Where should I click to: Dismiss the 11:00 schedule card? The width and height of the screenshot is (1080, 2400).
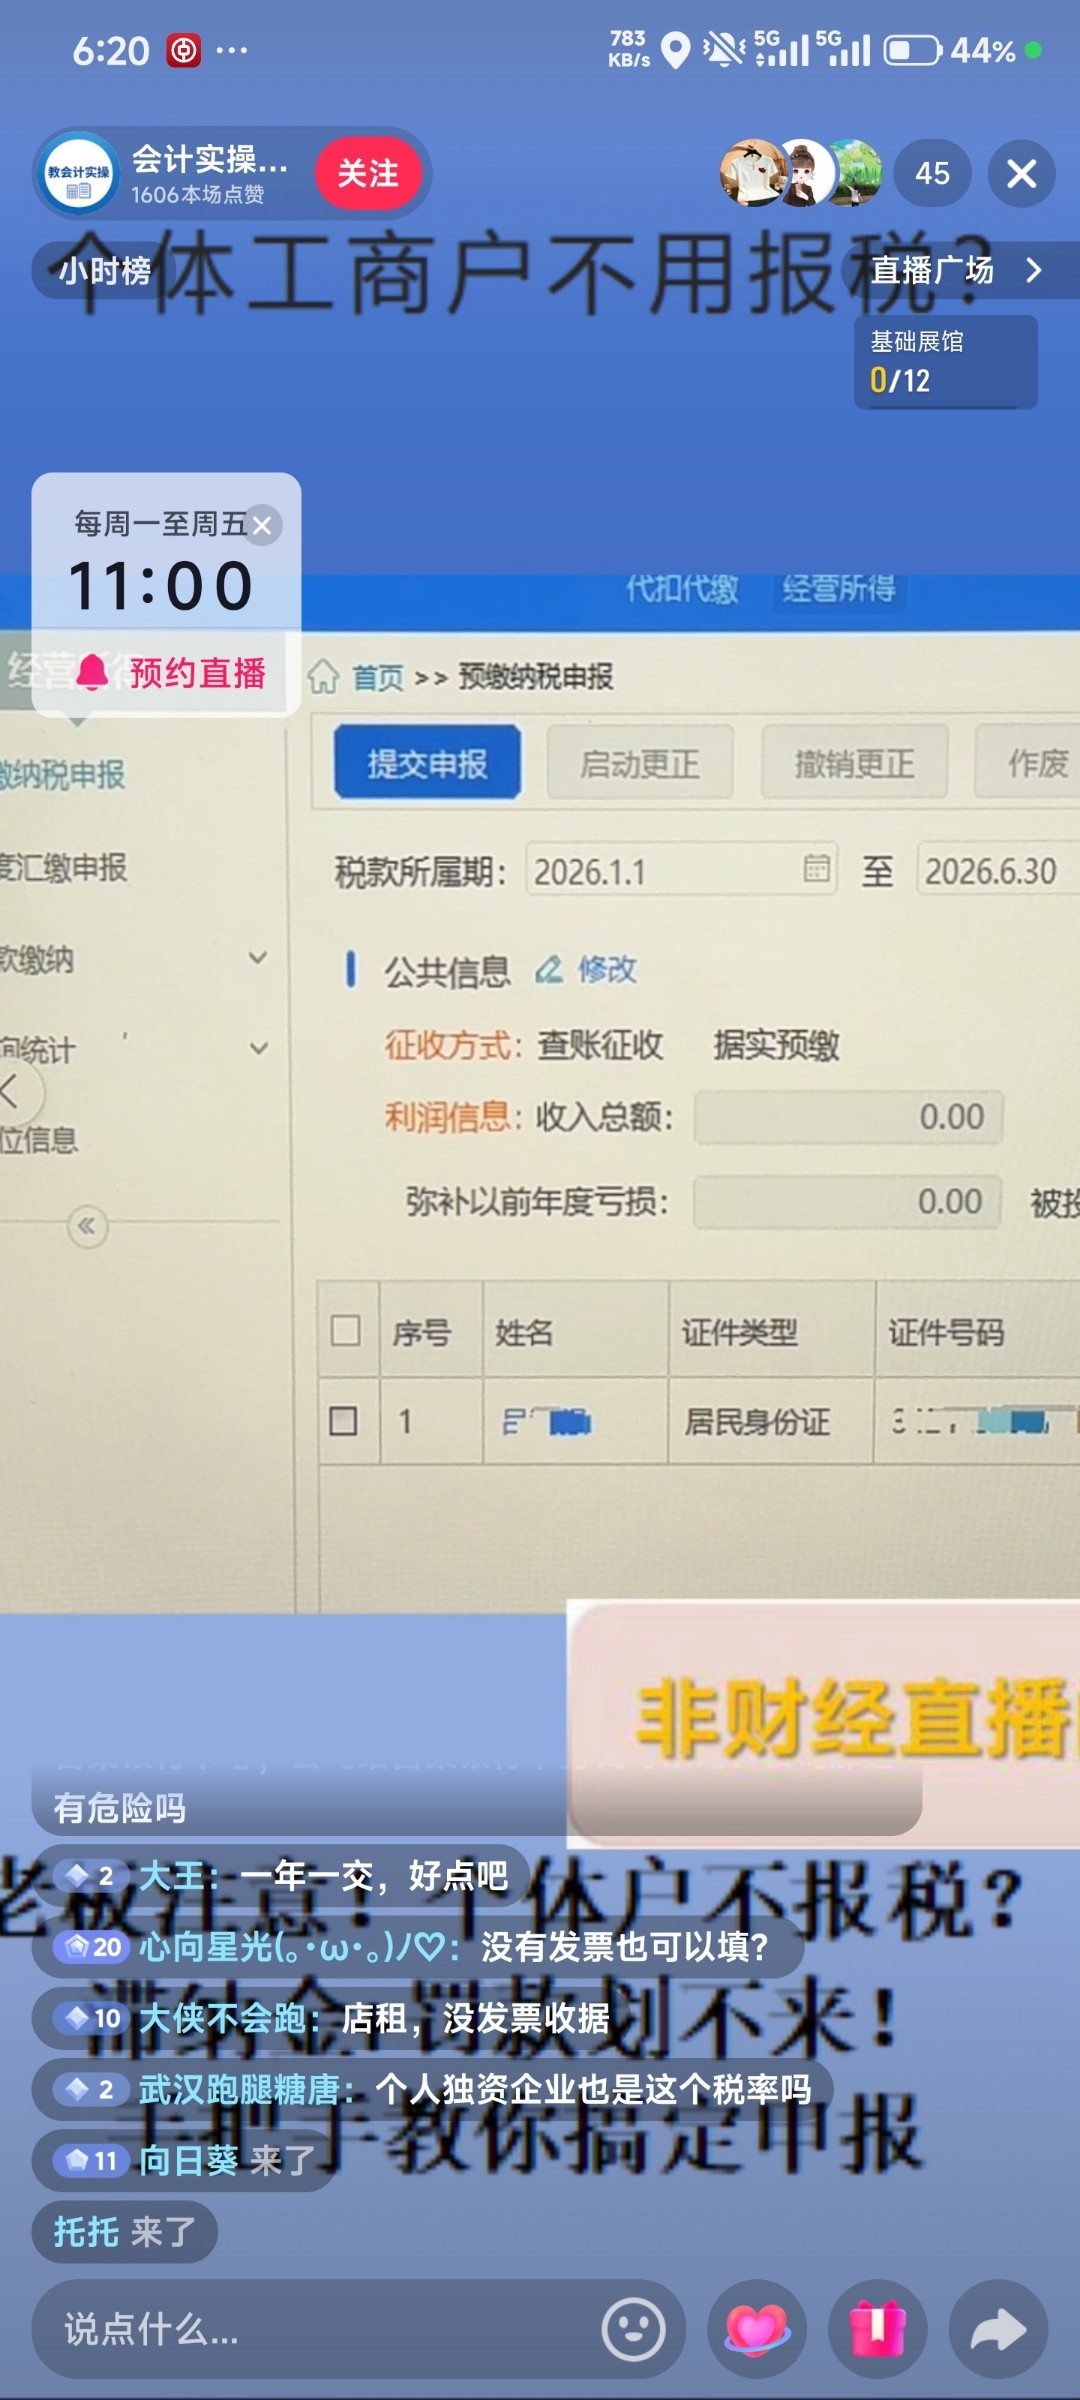click(262, 525)
